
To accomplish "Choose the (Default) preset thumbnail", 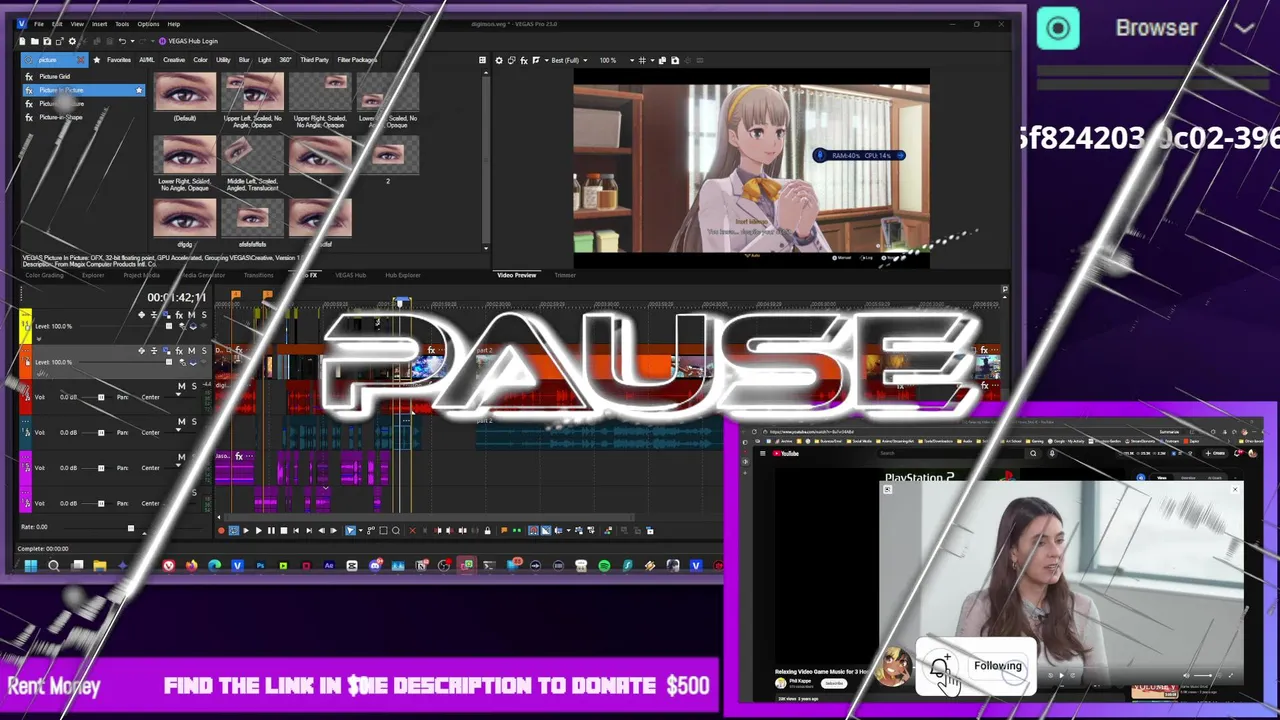I will [185, 92].
